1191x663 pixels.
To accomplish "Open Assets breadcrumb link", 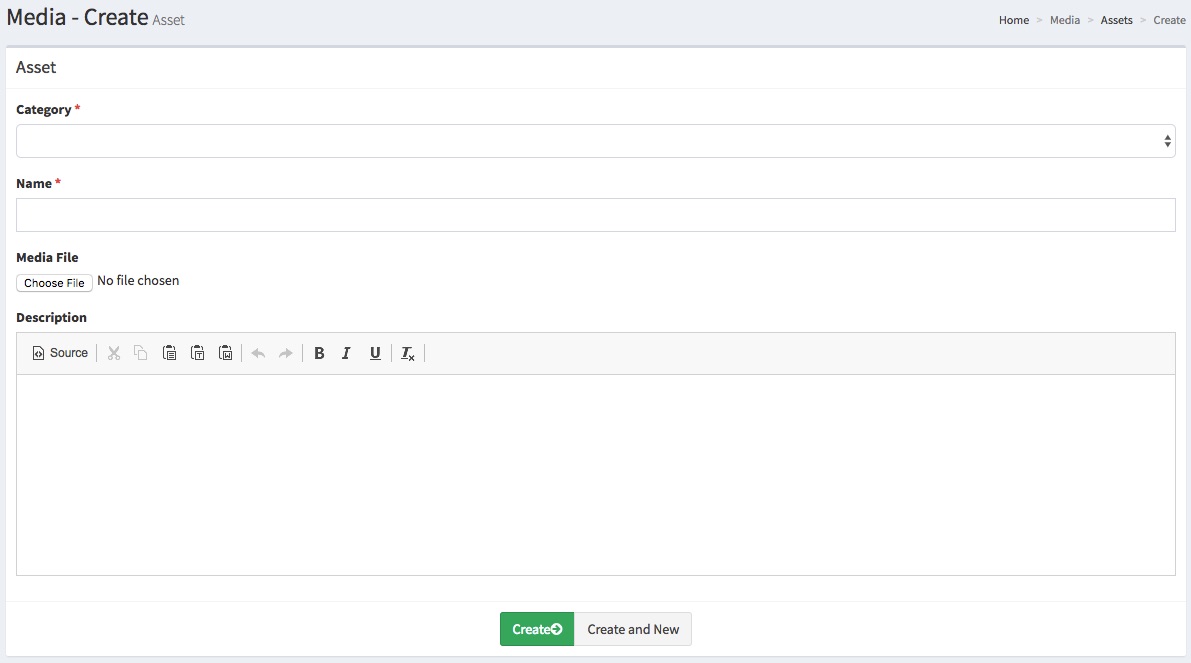I will coord(1116,20).
